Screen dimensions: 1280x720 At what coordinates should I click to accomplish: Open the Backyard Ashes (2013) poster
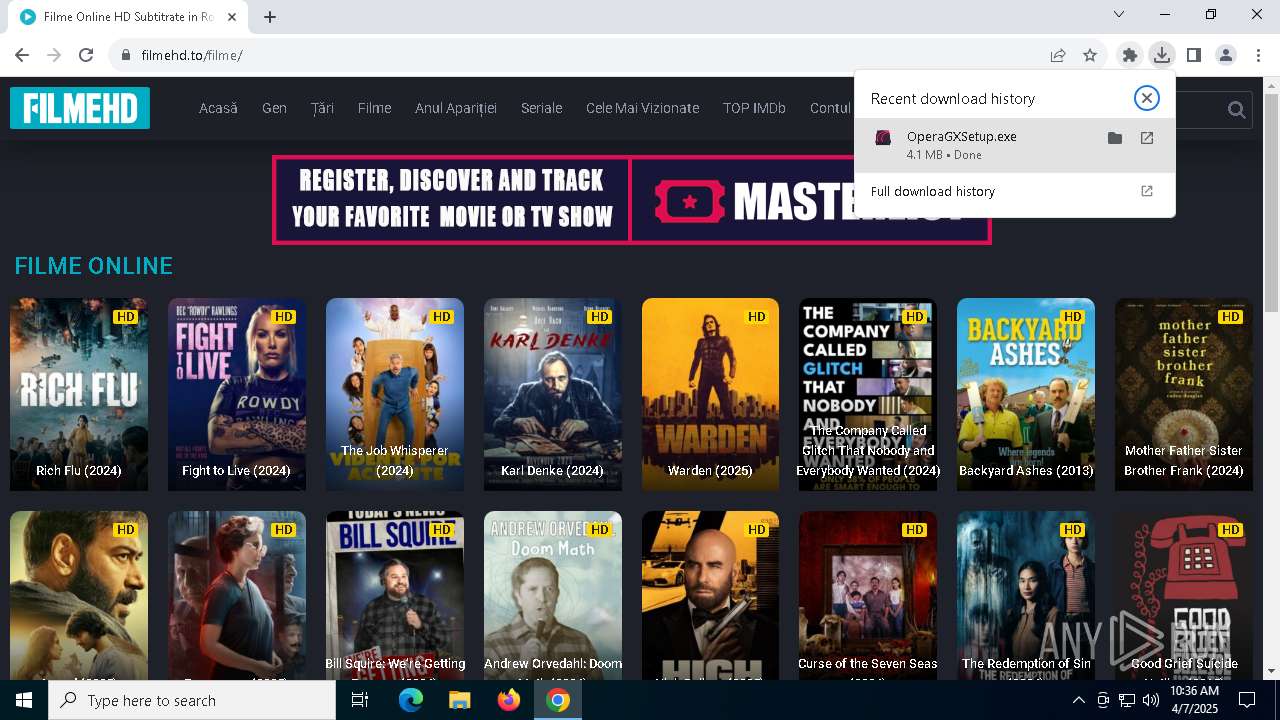tap(1026, 394)
